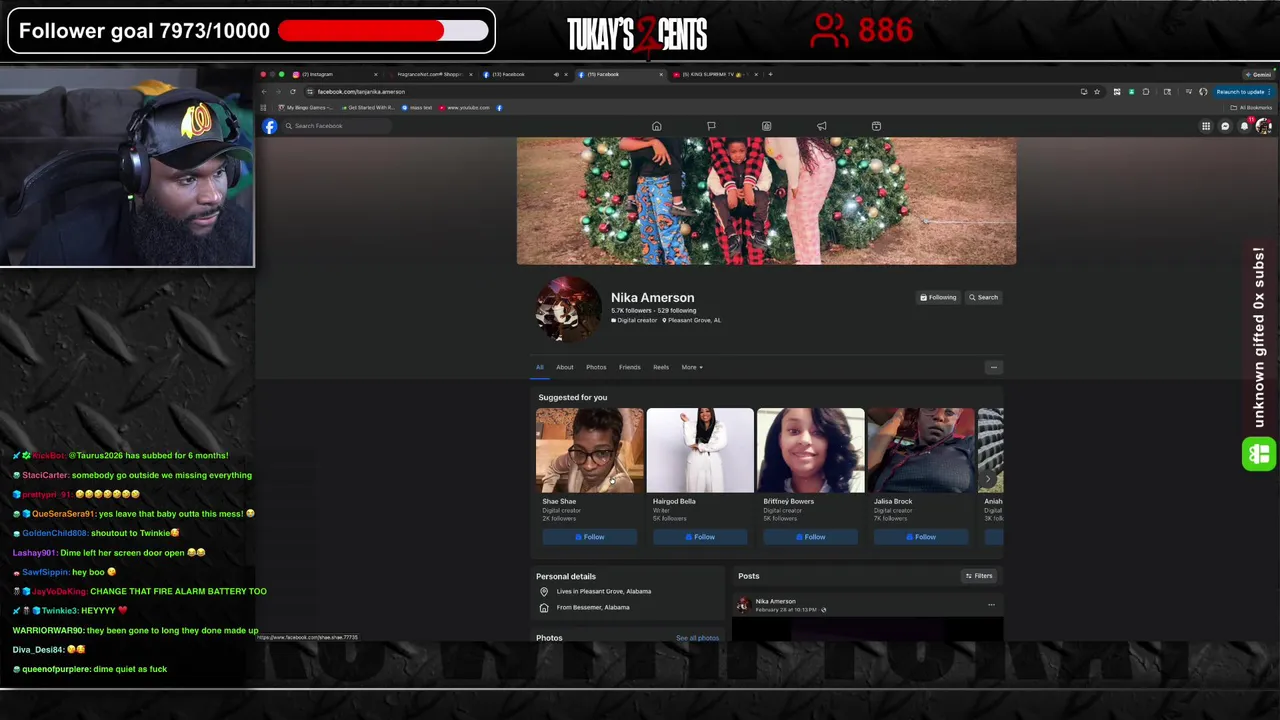
Task: Open Shae Shae suggested profile photo
Action: pos(590,450)
